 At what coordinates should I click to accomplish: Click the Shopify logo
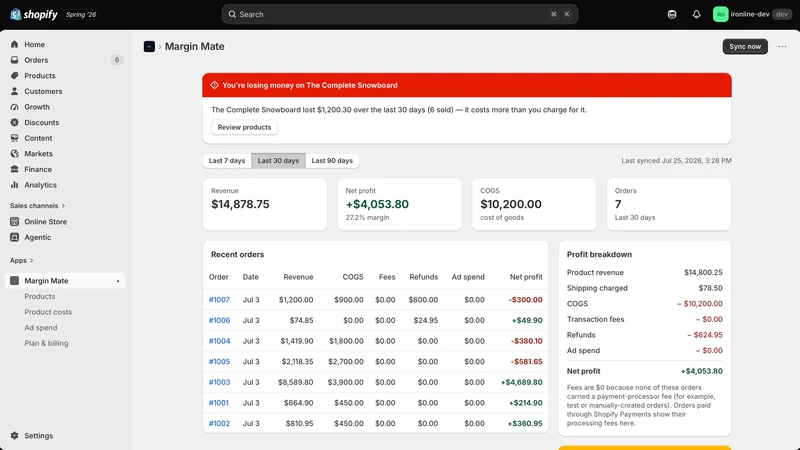tap(34, 14)
